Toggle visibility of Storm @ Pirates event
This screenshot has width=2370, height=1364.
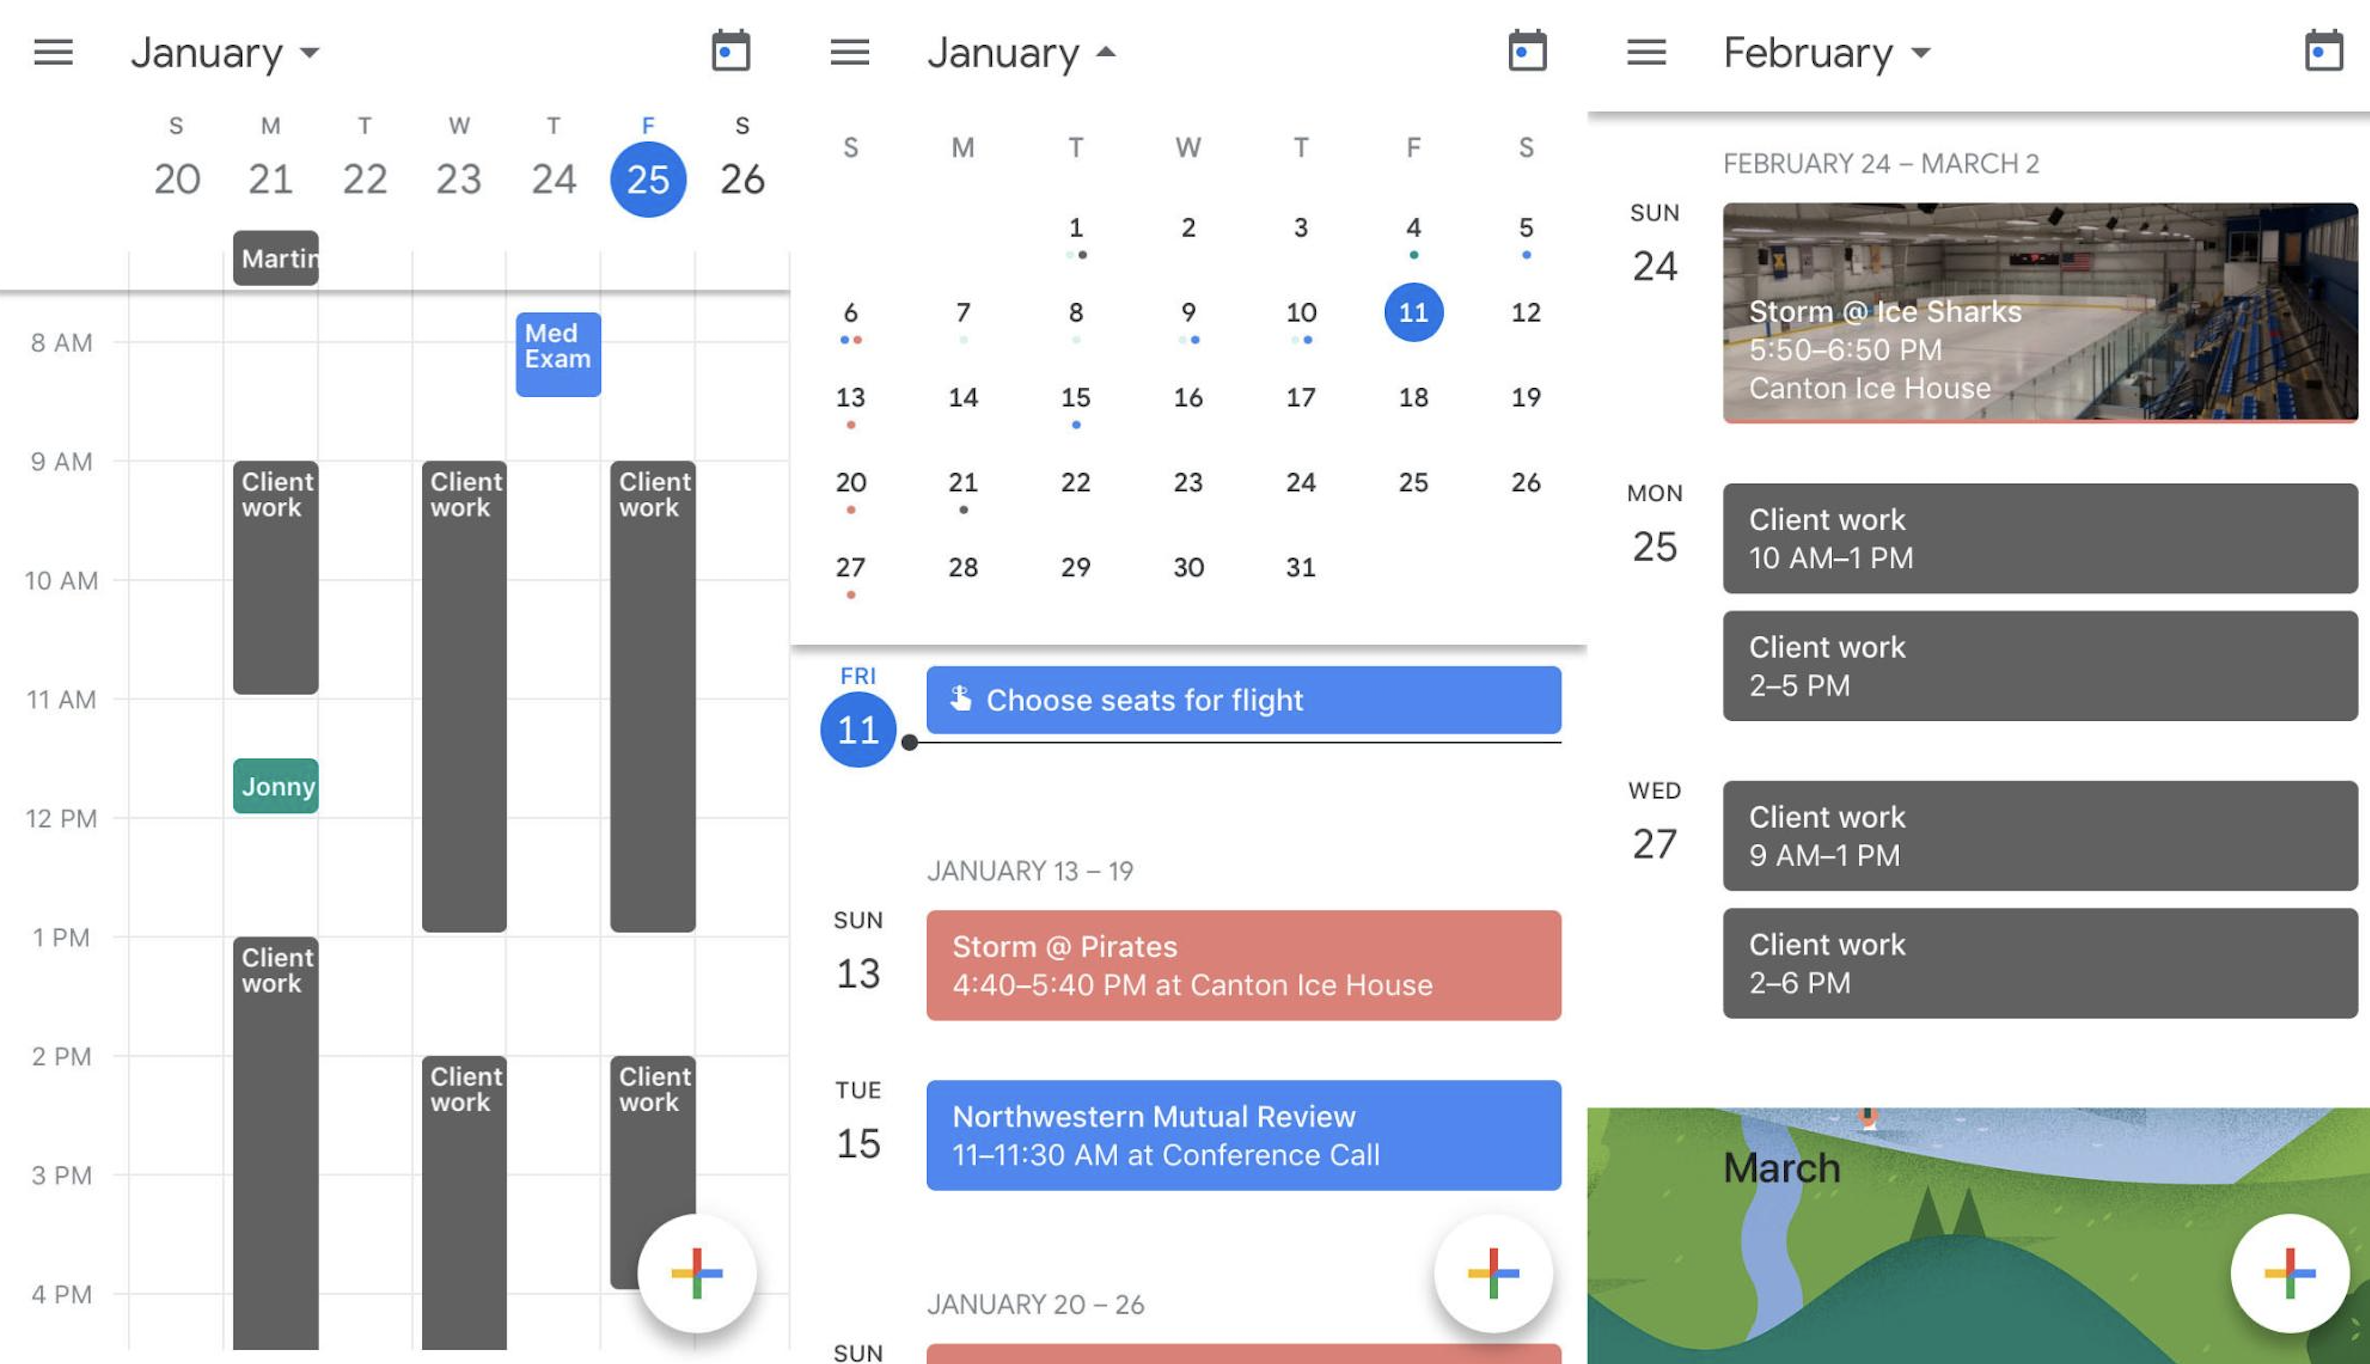point(1242,964)
